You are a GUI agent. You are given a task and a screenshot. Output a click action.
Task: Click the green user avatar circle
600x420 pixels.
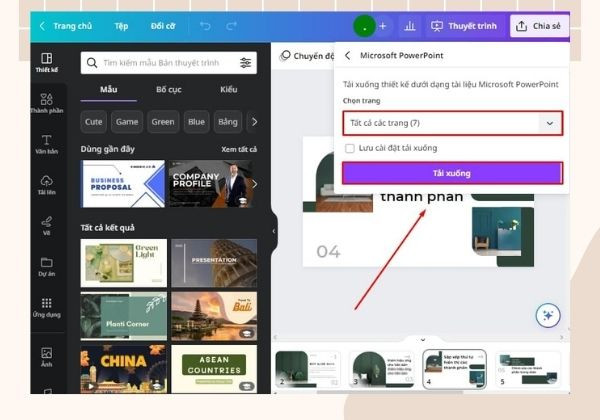click(364, 26)
